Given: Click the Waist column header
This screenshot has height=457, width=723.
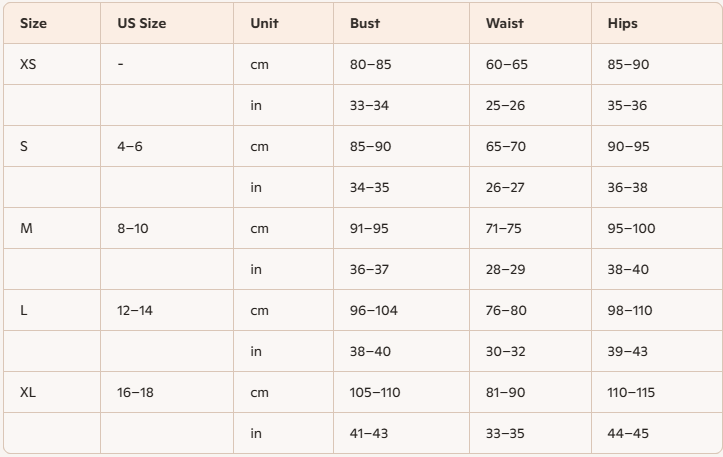Looking at the screenshot, I should point(504,23).
